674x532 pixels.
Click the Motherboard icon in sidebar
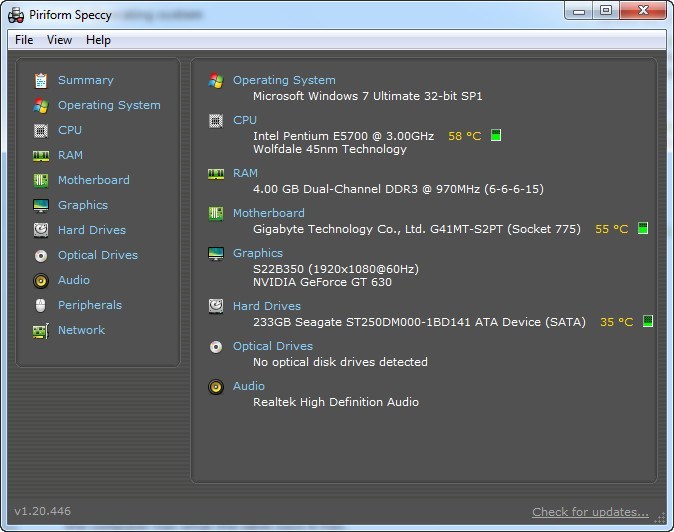[41, 180]
